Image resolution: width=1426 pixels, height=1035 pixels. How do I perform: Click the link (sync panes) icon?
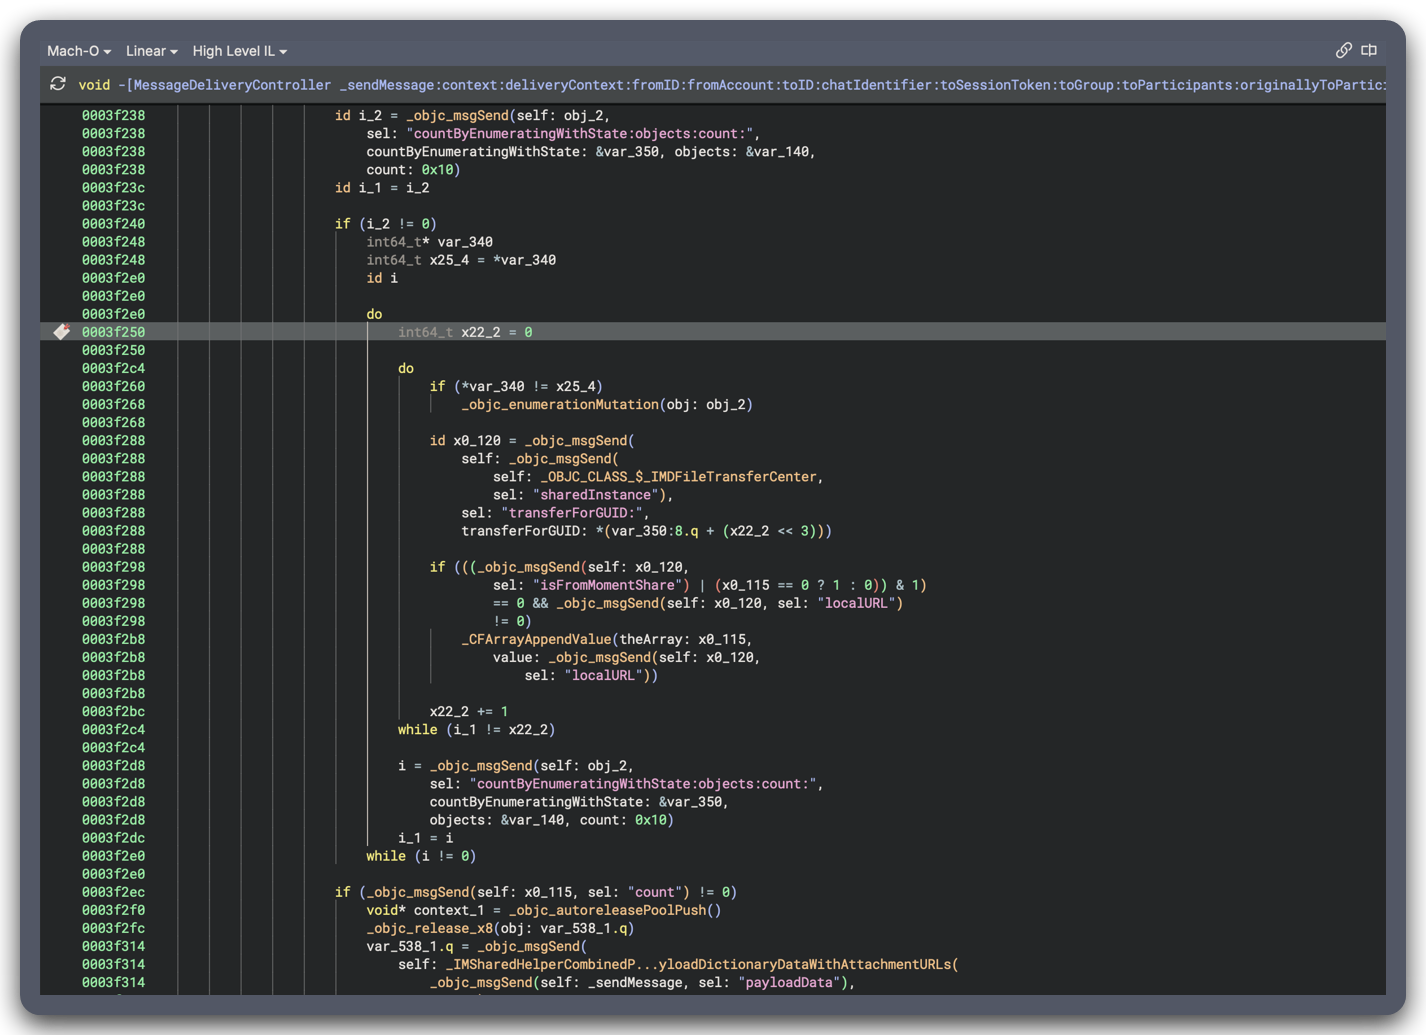pos(1343,50)
